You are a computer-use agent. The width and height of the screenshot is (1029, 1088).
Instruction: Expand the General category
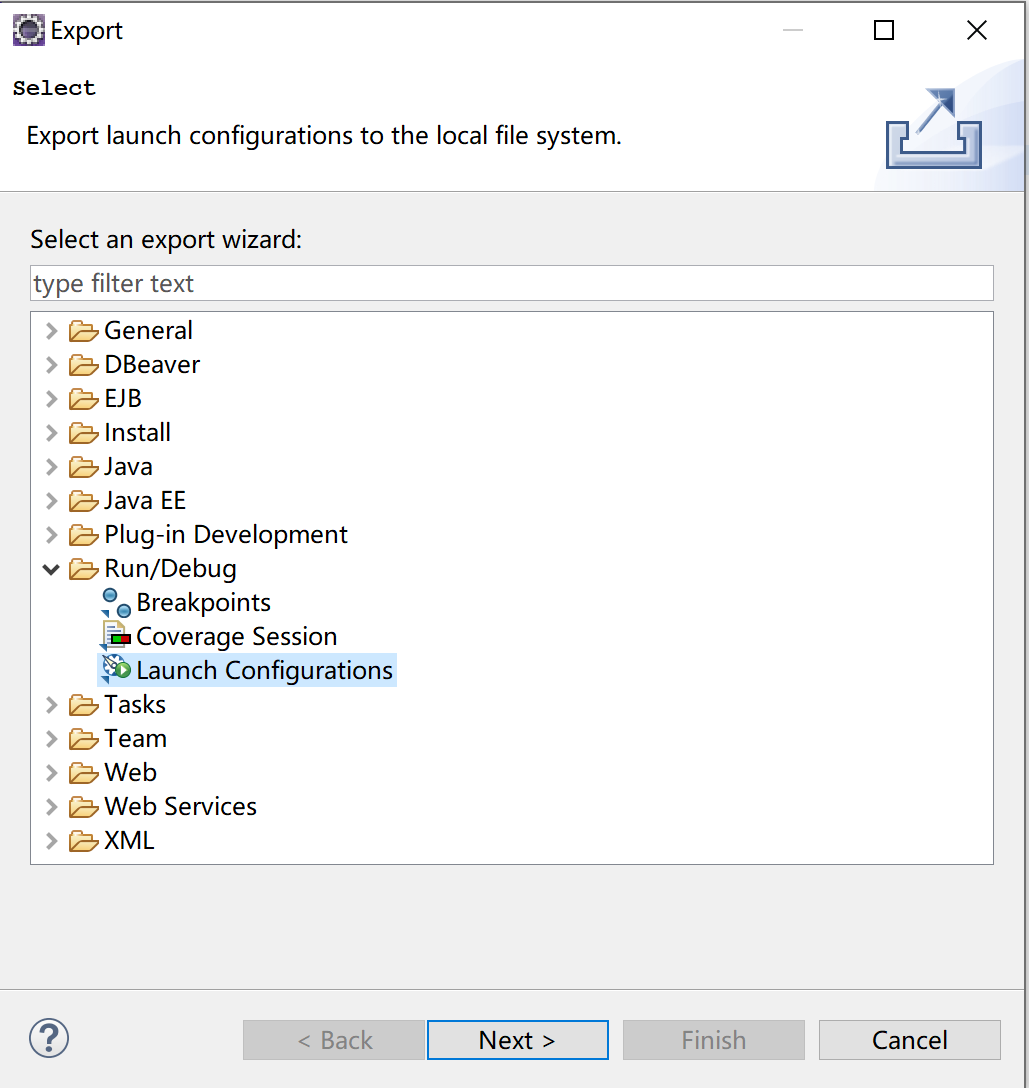(x=51, y=331)
